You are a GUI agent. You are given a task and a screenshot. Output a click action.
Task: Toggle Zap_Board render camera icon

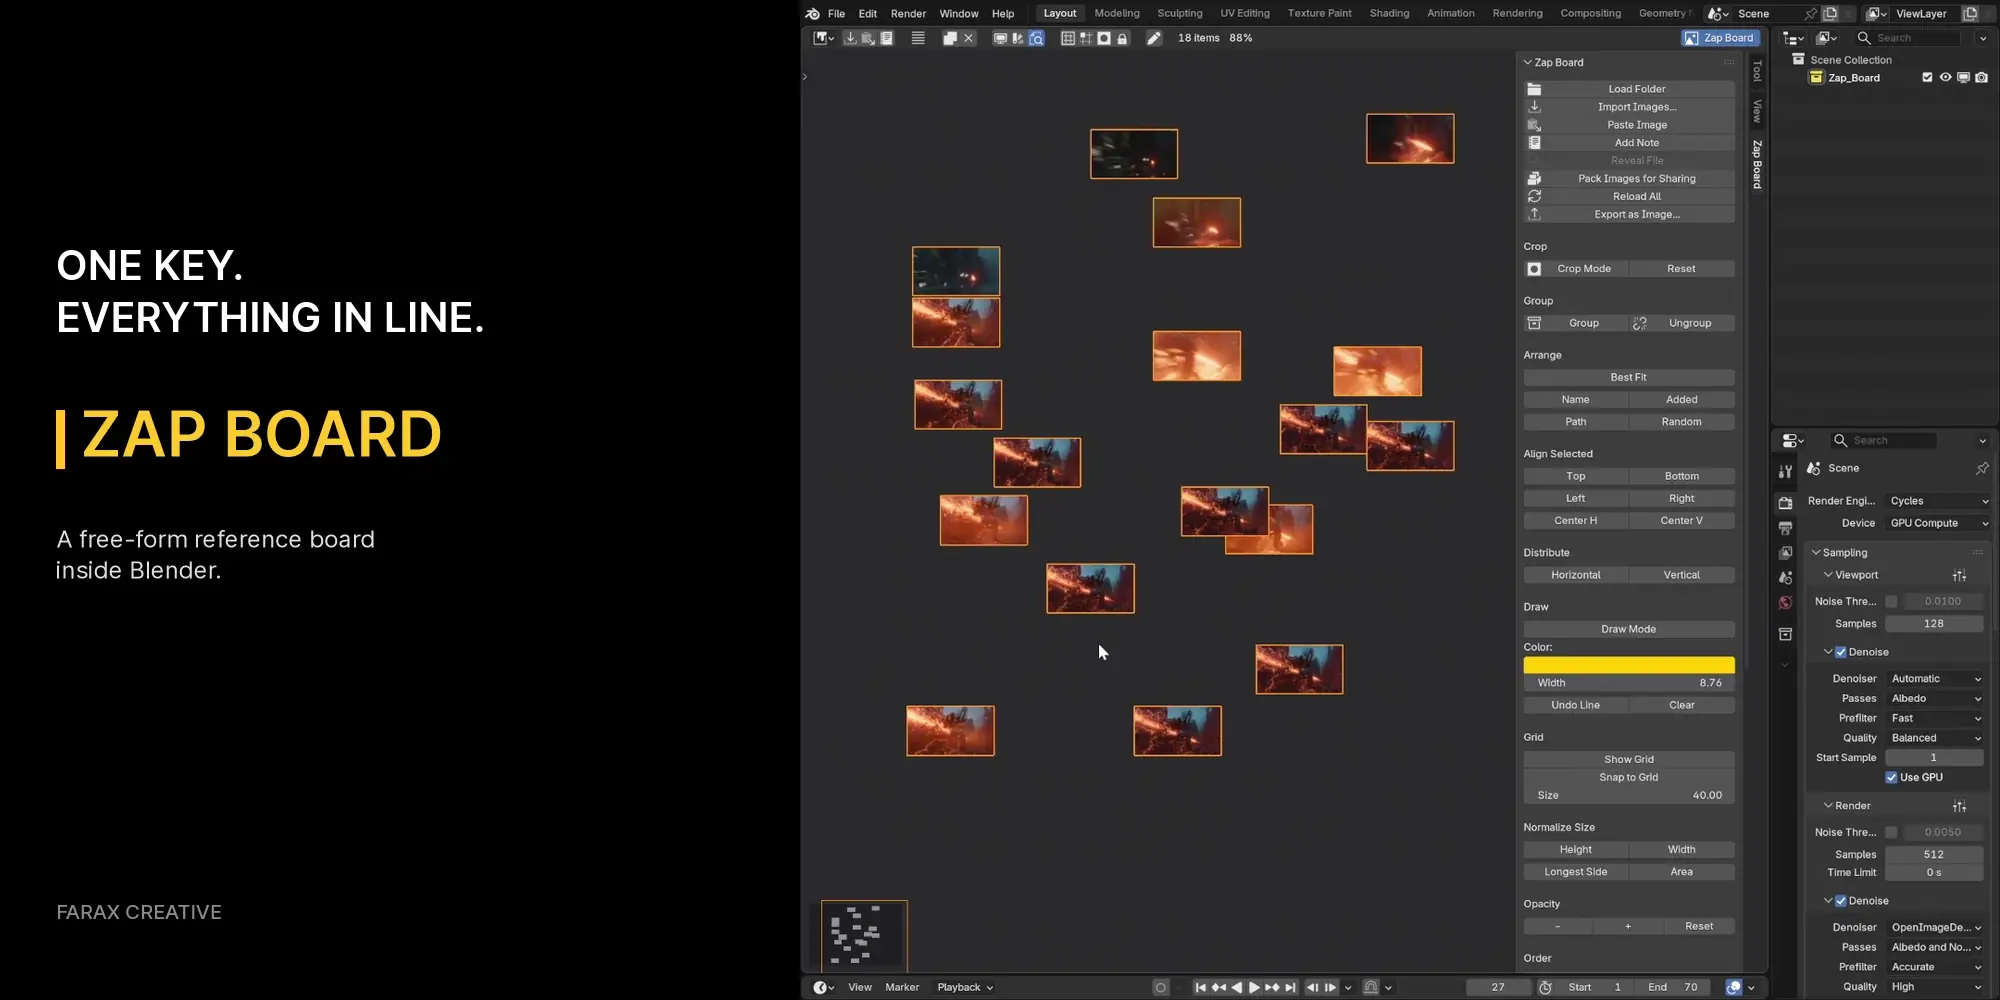click(1981, 78)
